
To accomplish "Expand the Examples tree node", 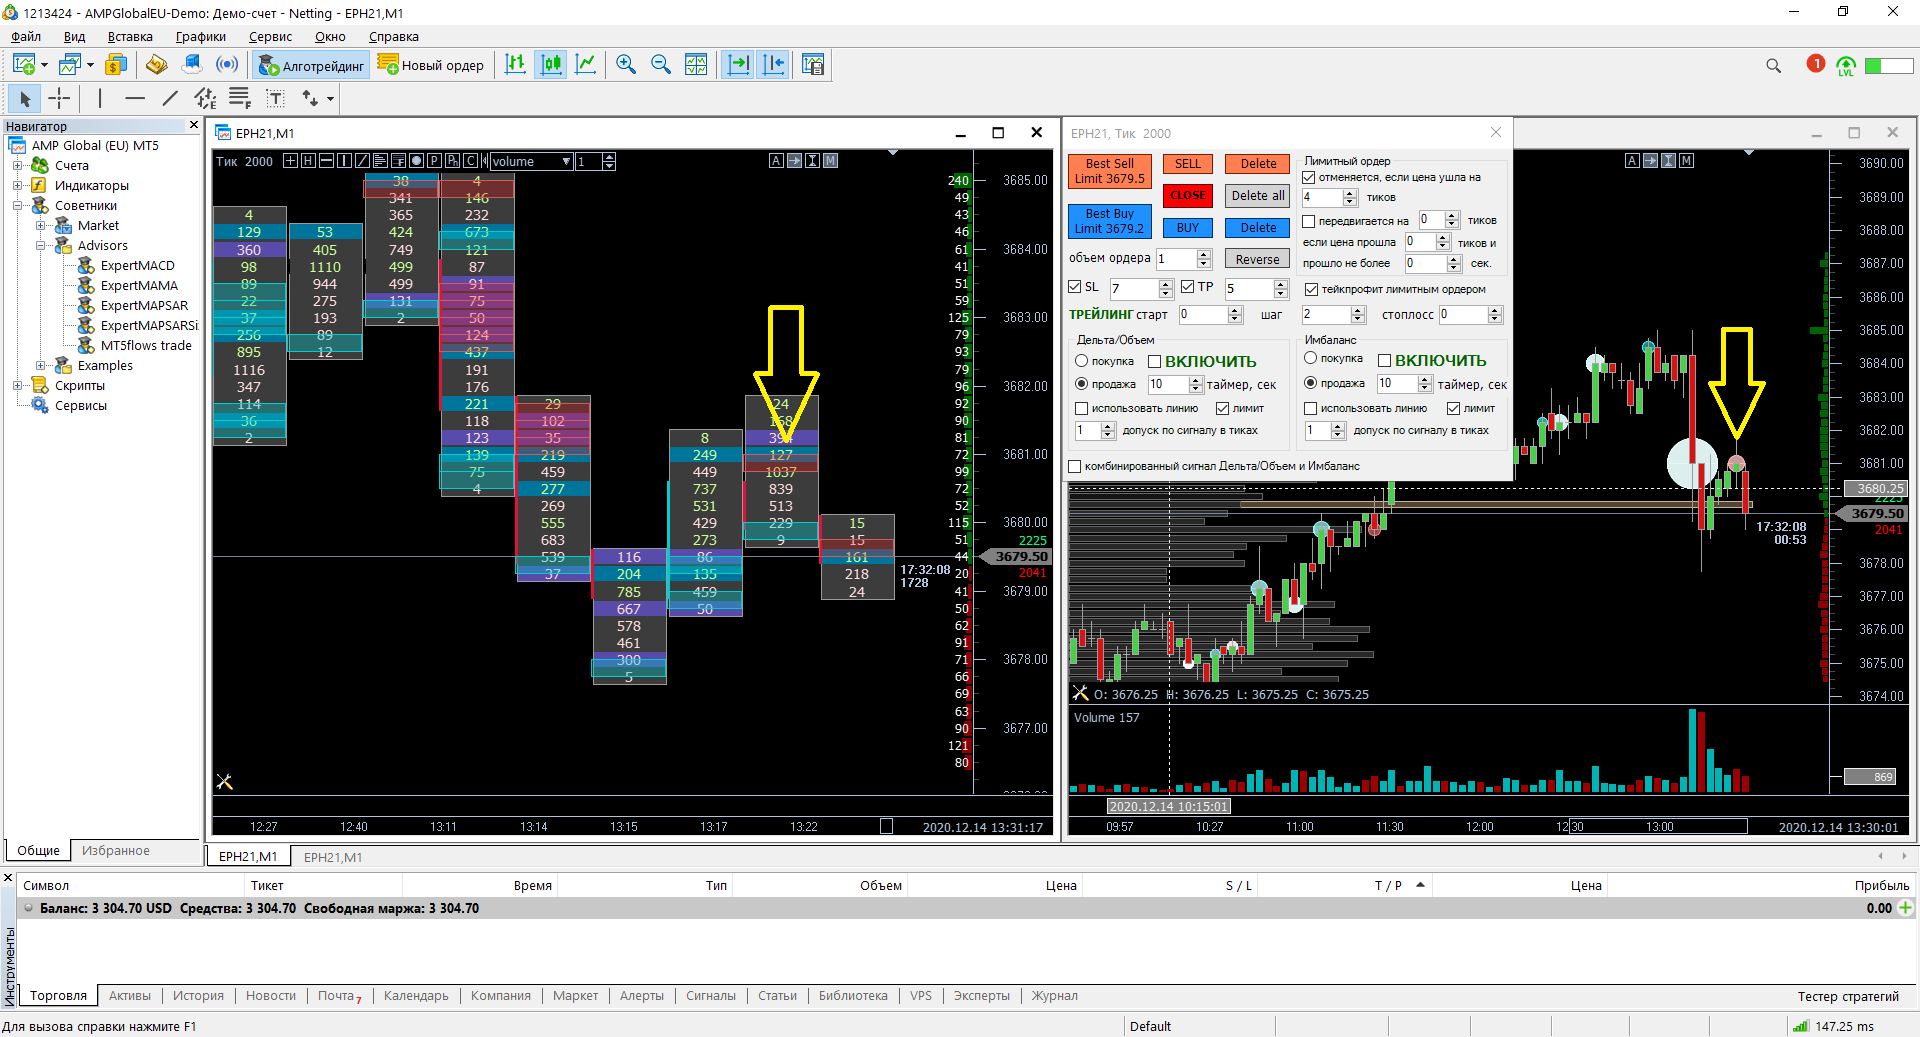I will tap(40, 365).
